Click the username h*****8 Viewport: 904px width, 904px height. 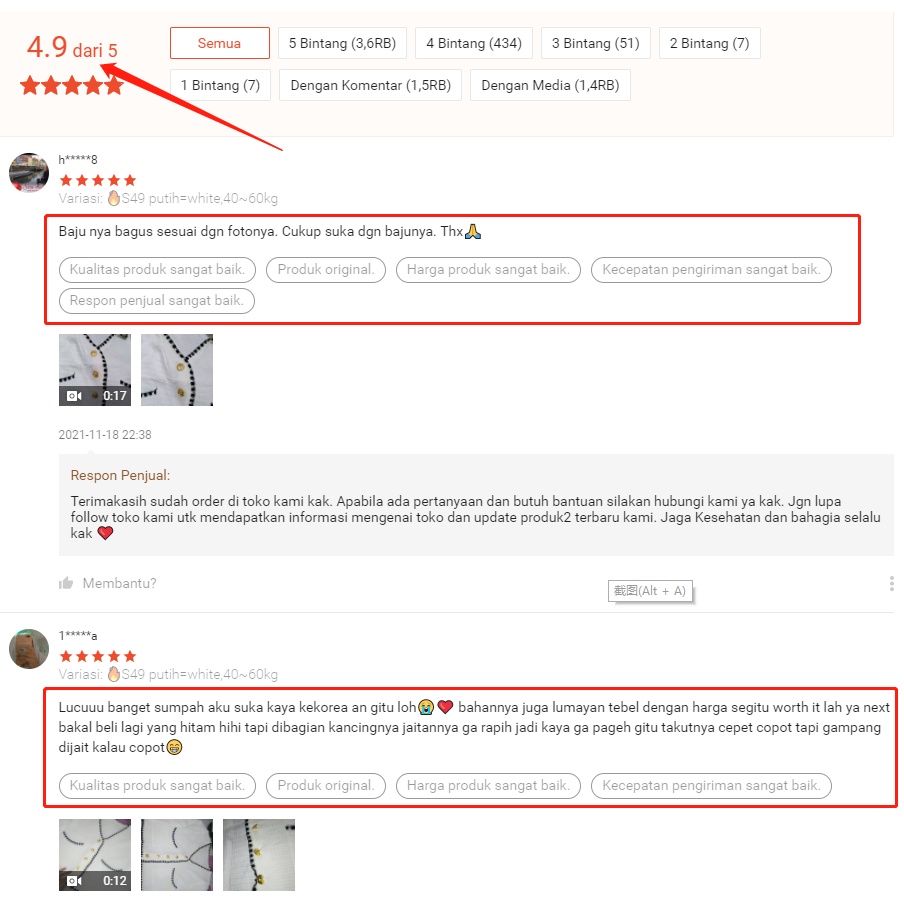pyautogui.click(x=78, y=160)
